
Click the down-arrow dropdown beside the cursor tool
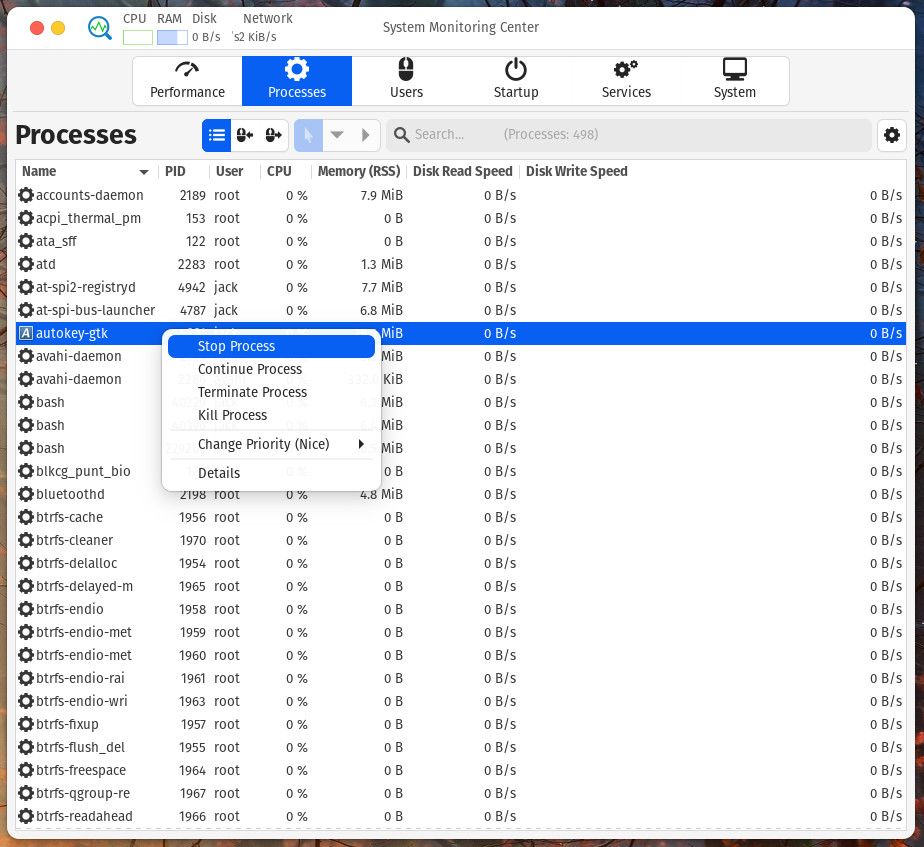(x=337, y=134)
